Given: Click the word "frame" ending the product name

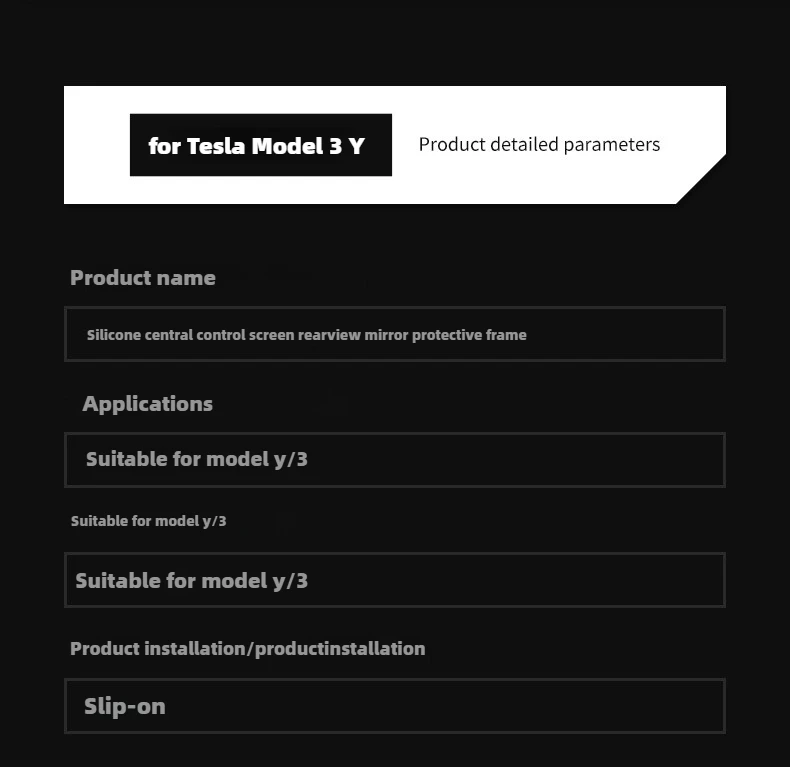Looking at the screenshot, I should 506,335.
